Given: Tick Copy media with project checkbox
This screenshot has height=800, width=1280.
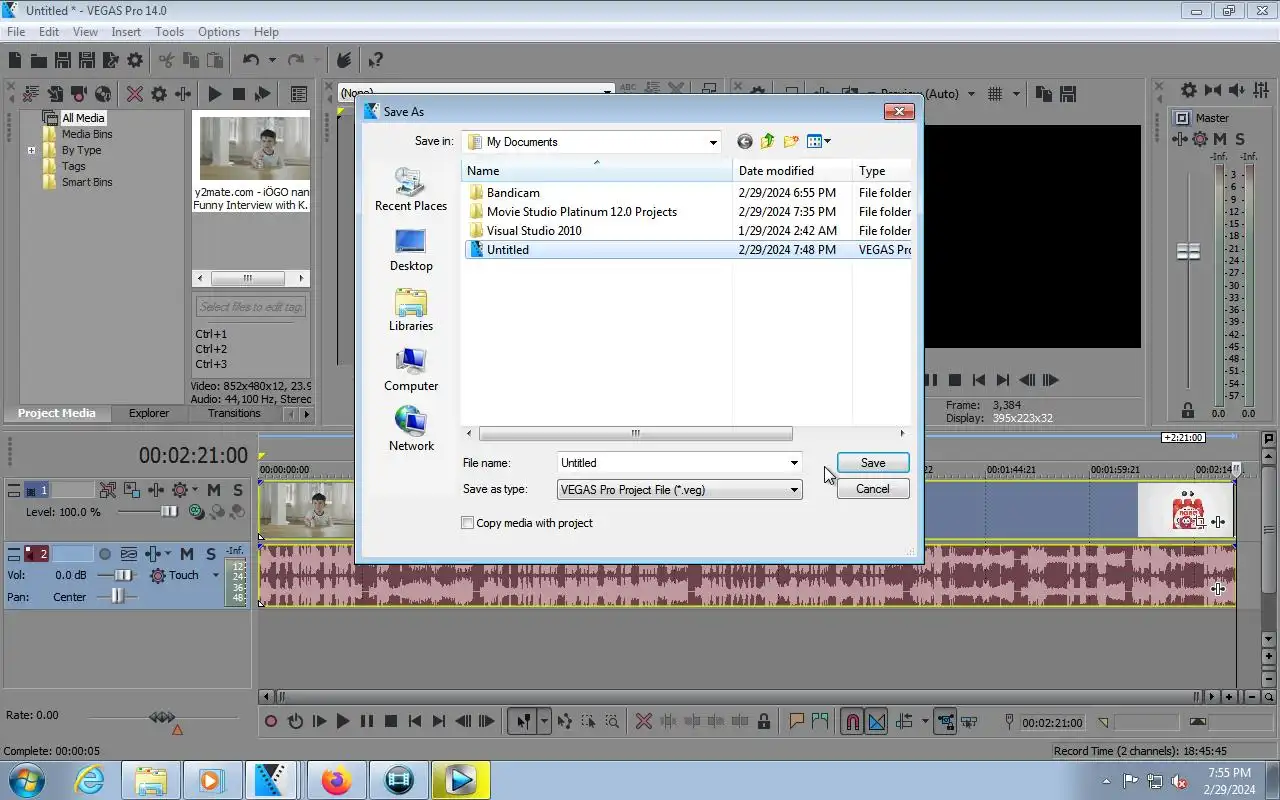Looking at the screenshot, I should [467, 523].
